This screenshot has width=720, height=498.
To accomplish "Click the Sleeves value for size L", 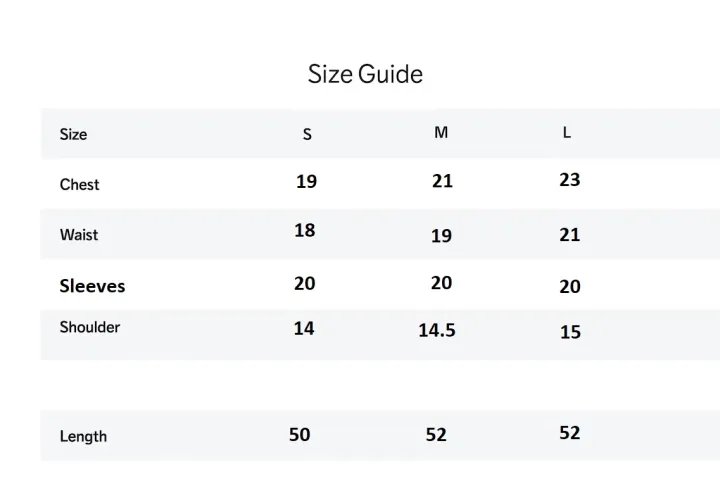I will pos(570,287).
